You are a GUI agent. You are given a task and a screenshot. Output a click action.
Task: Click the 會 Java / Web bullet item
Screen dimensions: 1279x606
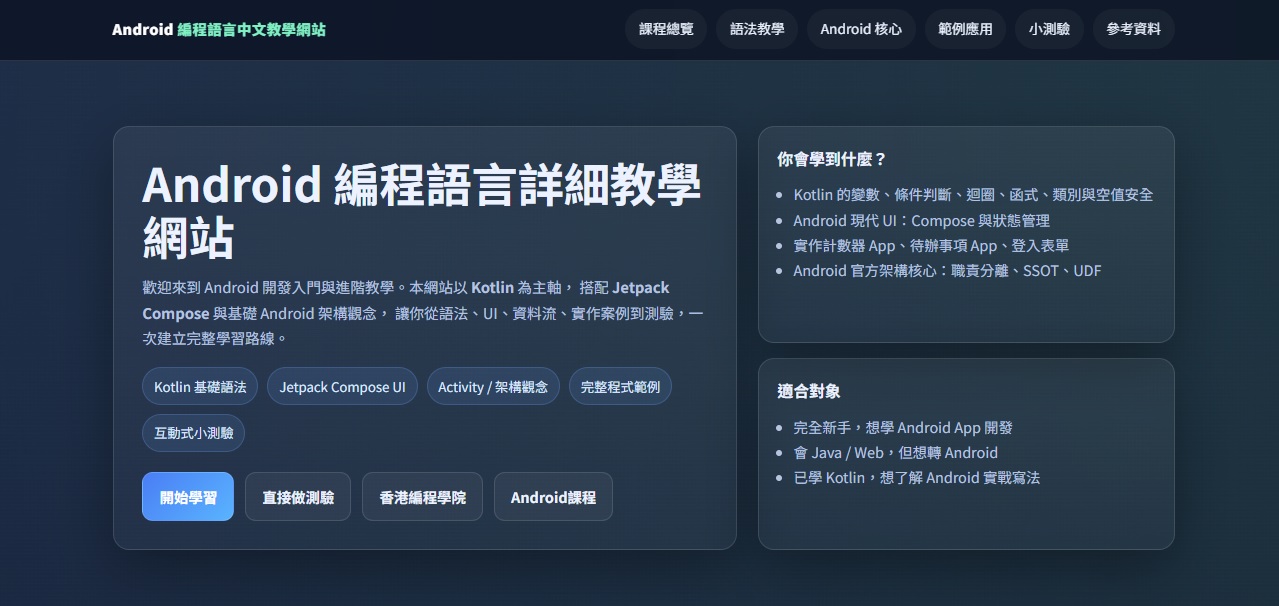[895, 452]
